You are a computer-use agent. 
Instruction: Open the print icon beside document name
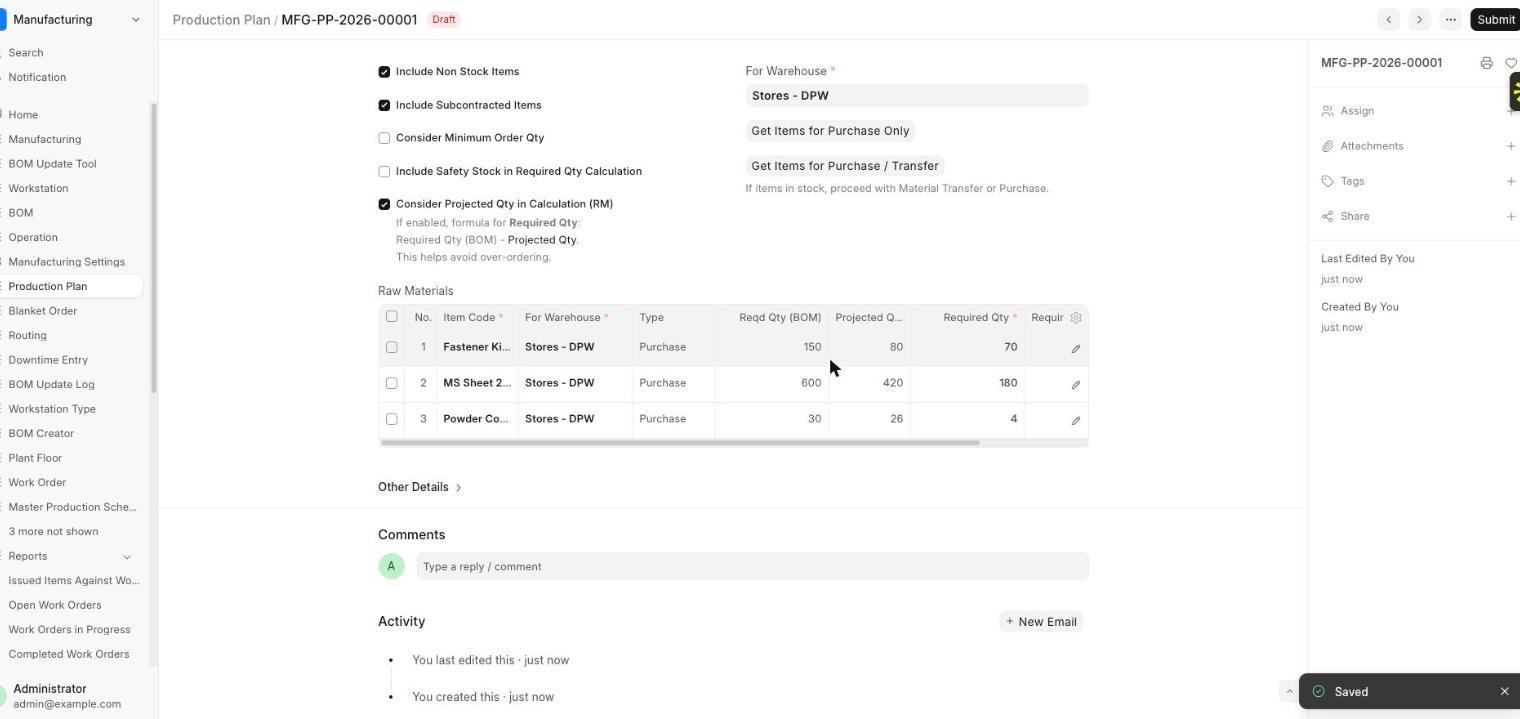click(1486, 63)
